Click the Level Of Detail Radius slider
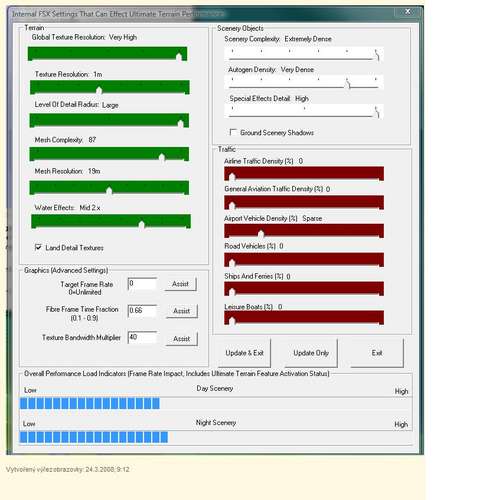 tap(109, 120)
